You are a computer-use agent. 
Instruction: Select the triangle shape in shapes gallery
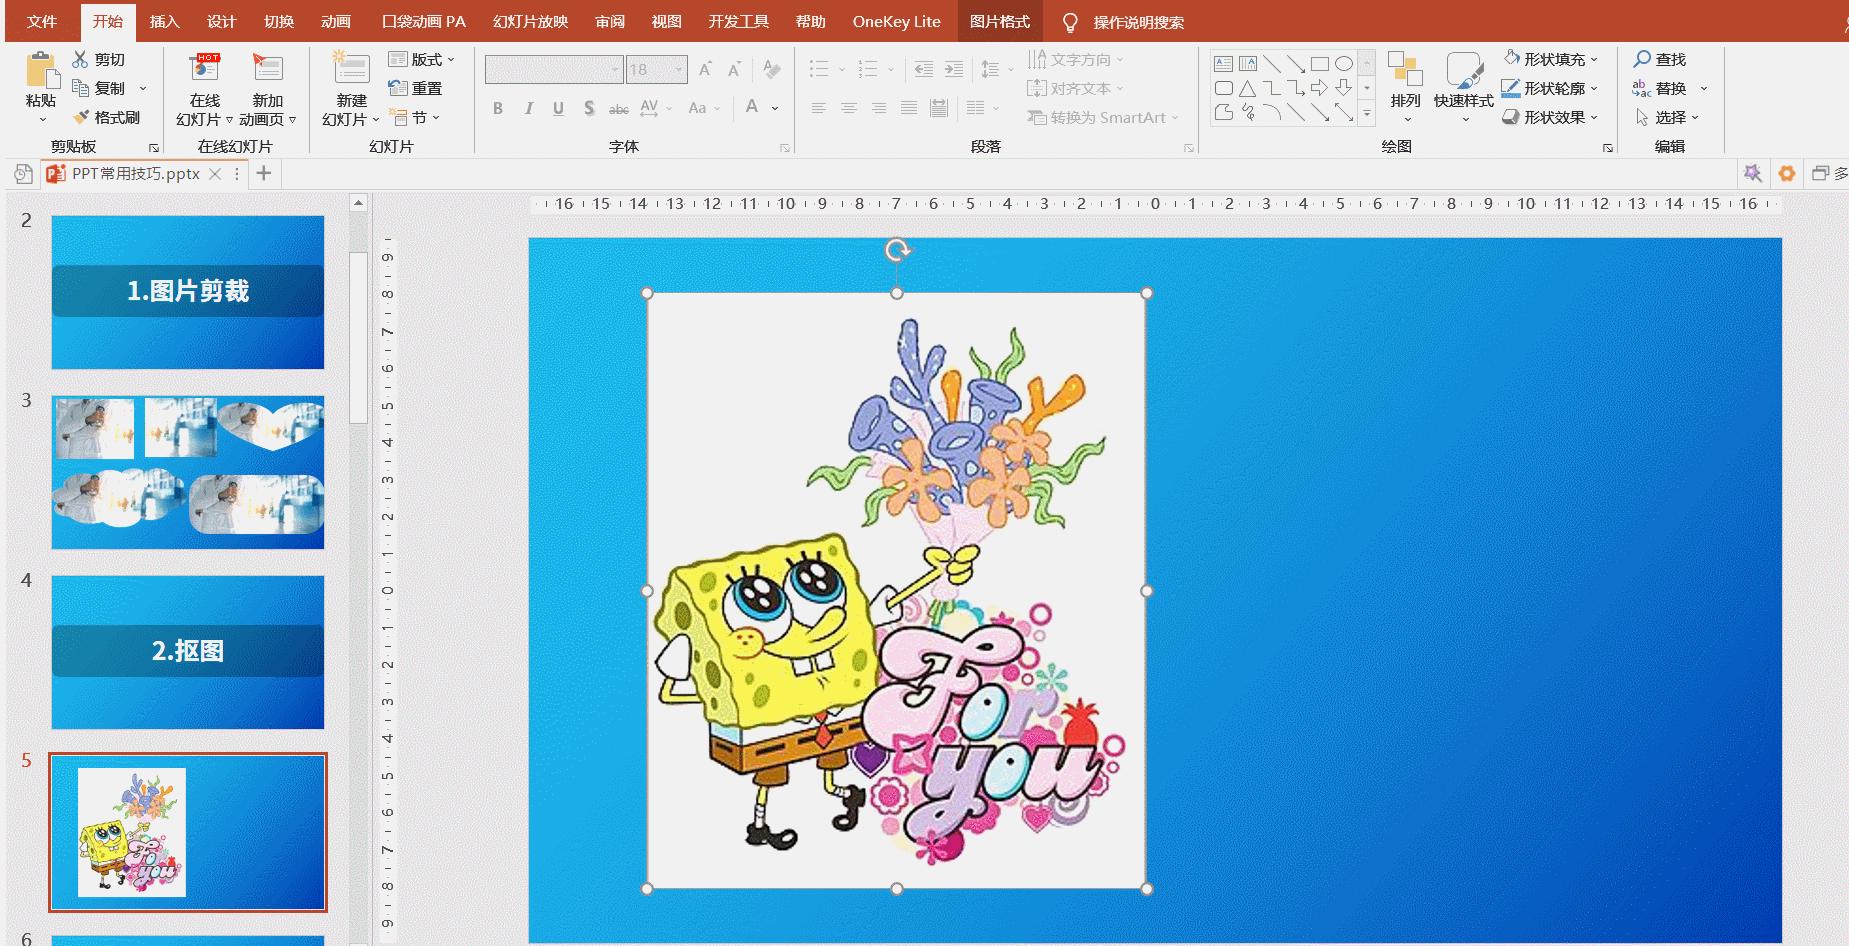[1247, 89]
